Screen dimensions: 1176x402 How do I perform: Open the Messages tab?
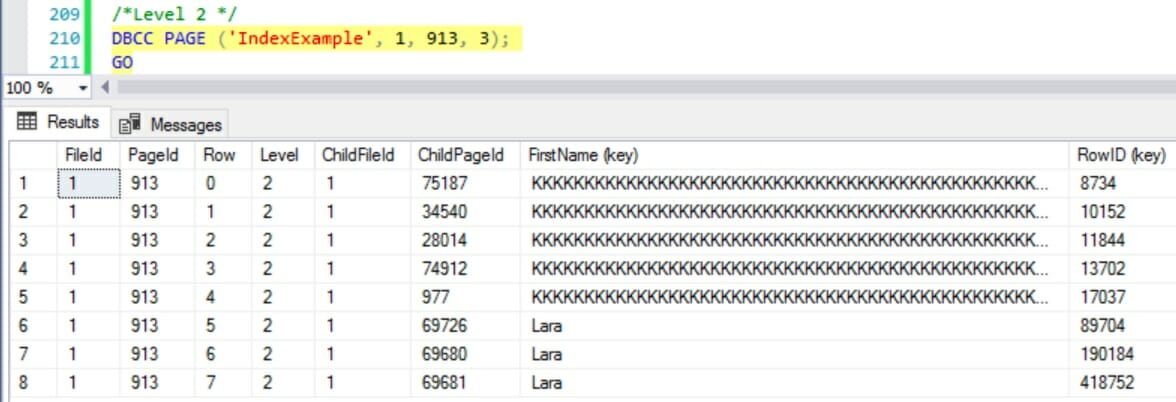[185, 125]
